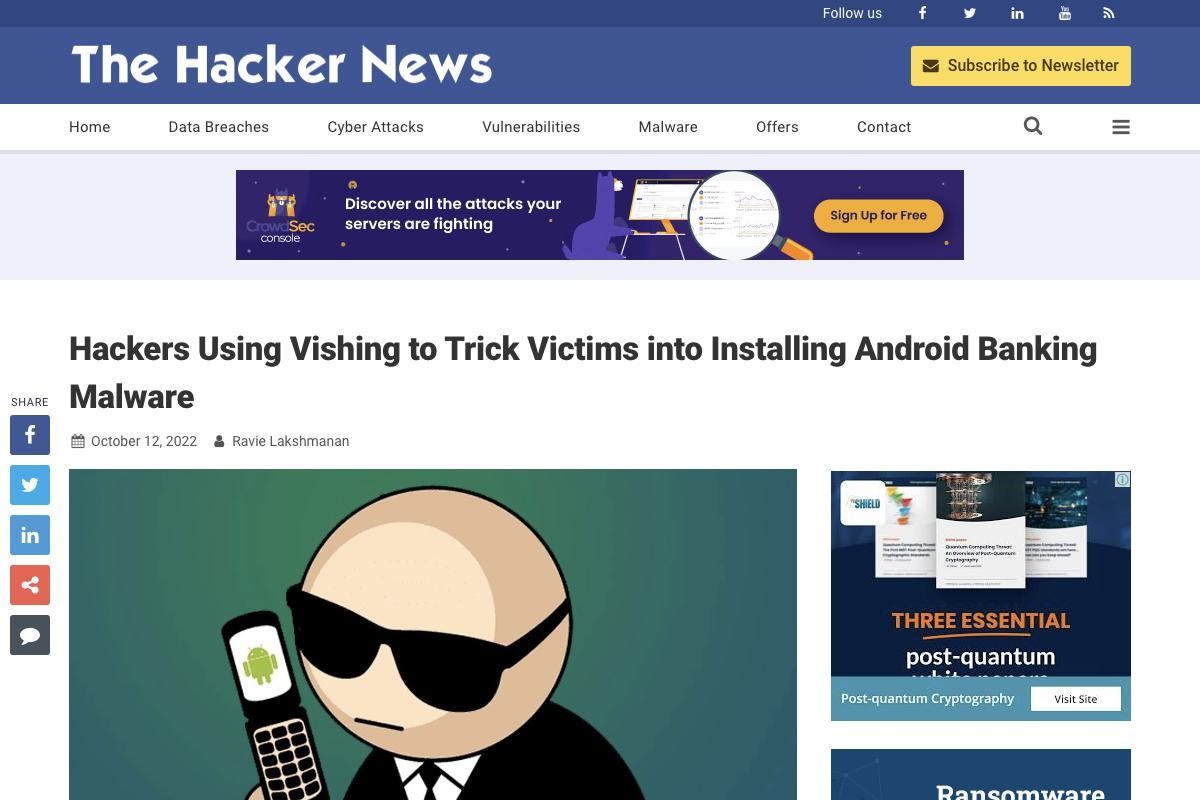
Task: Share article via Facebook sidebar button
Action: (30, 435)
